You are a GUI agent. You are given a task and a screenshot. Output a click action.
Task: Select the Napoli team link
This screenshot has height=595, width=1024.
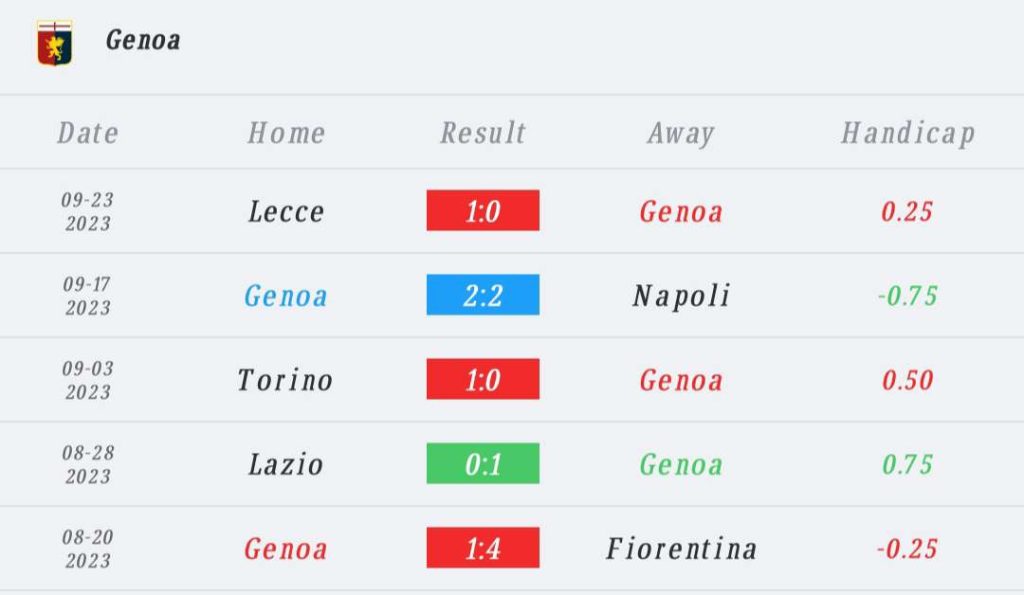click(x=681, y=296)
